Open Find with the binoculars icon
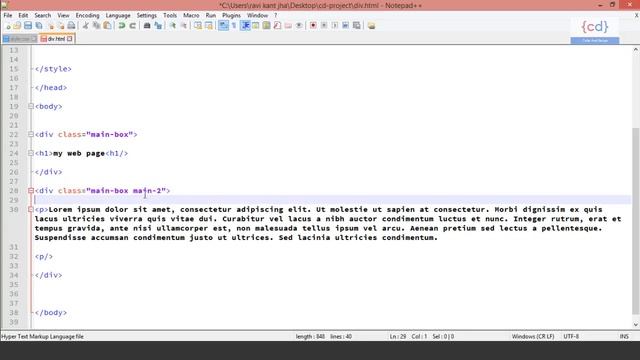Screen dimensions: 640x360 [x=147, y=26]
